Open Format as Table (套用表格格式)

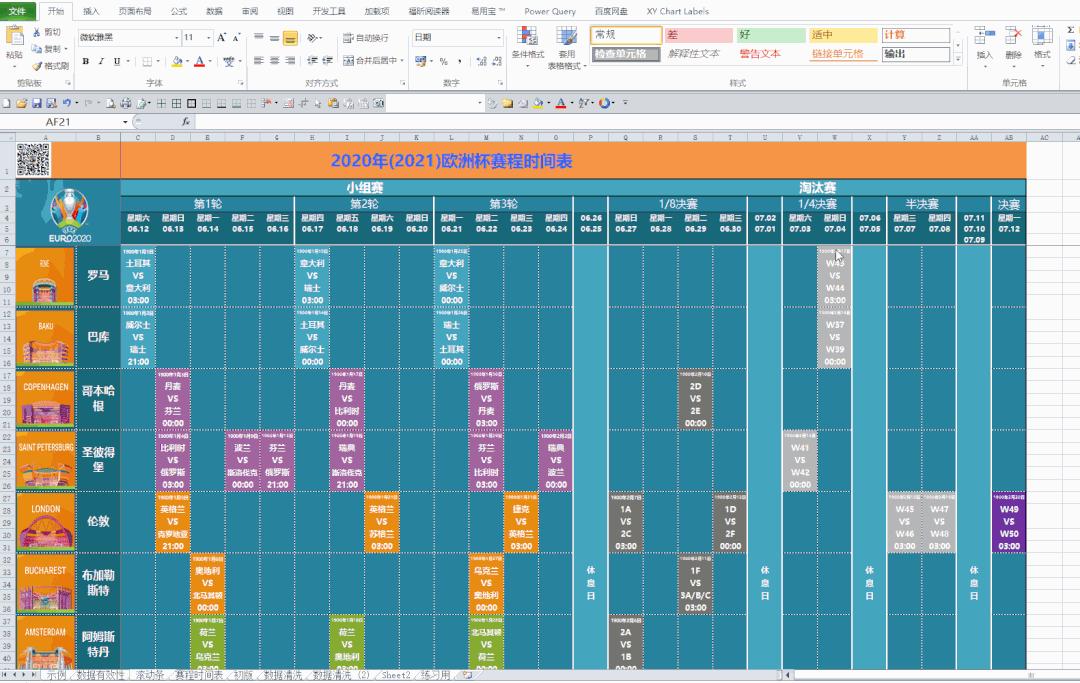tap(567, 48)
